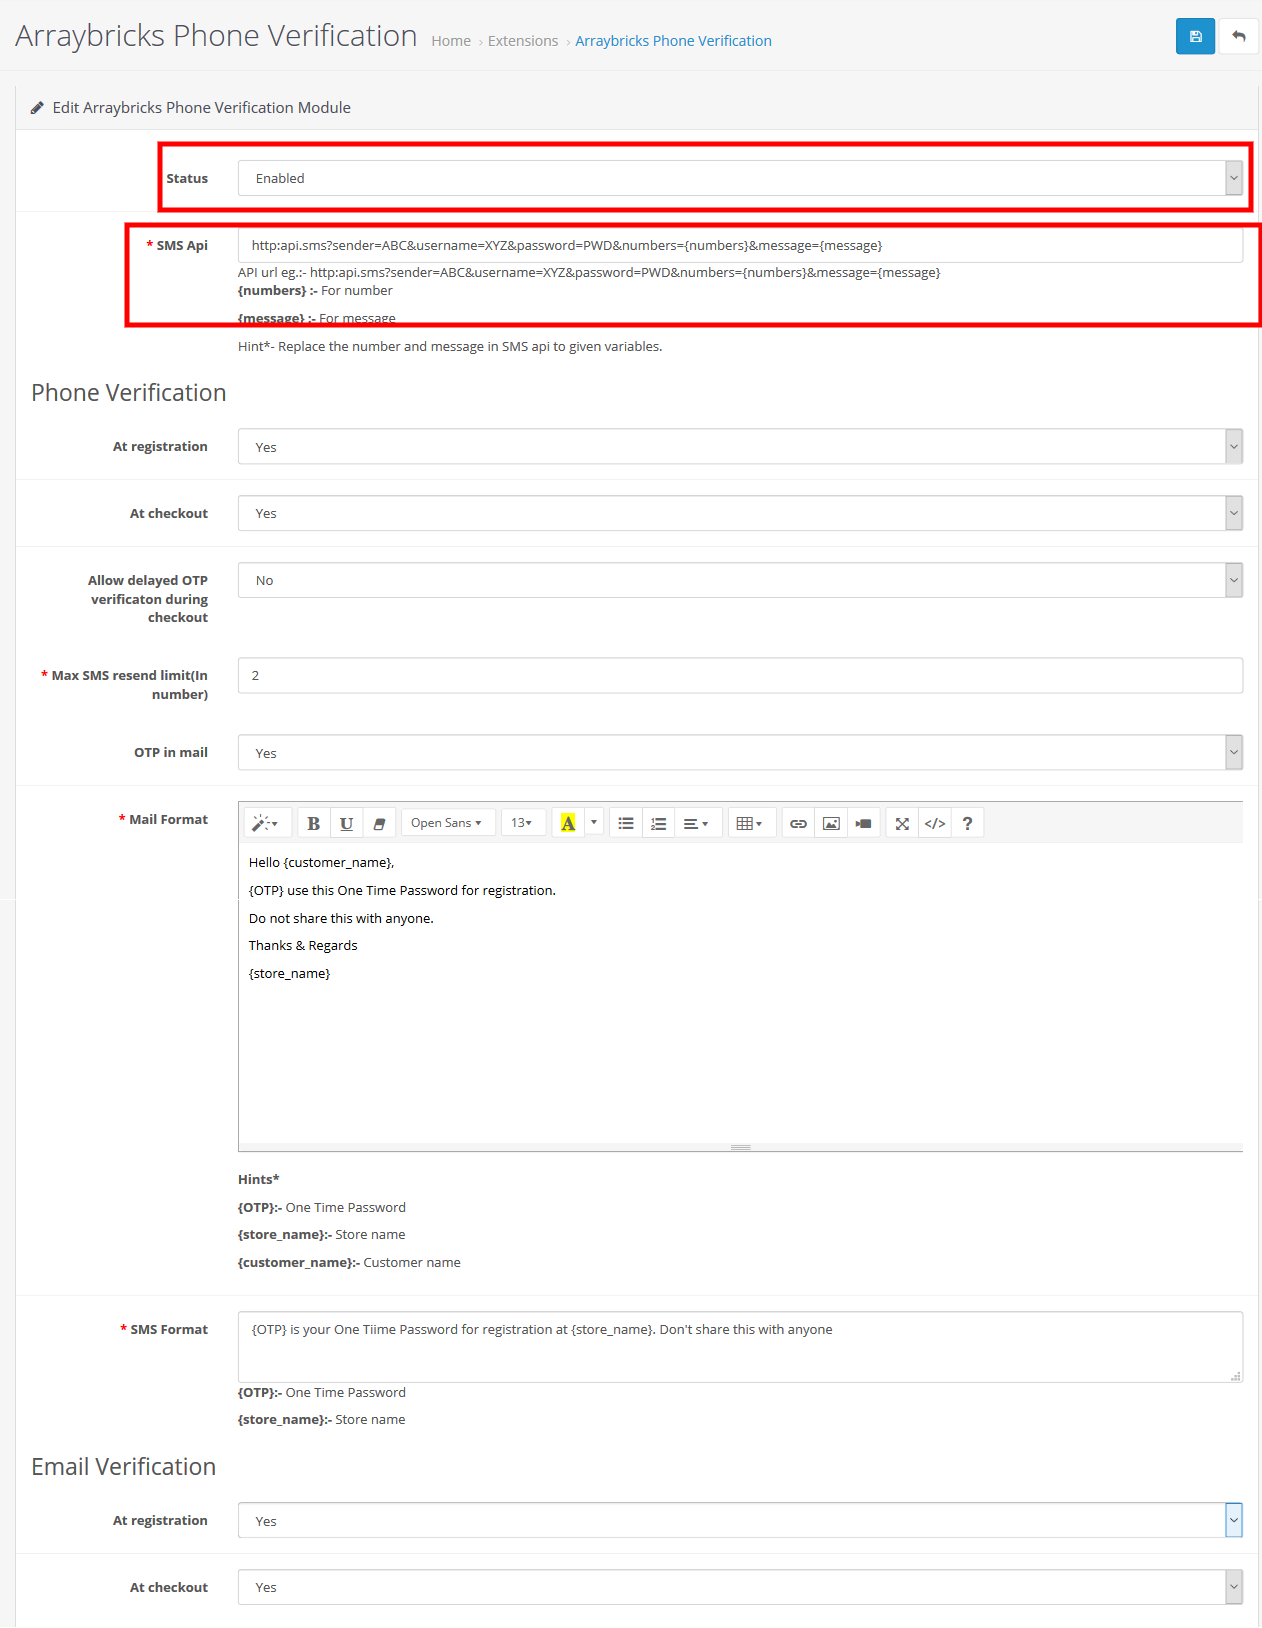Click the eraser remove font style icon
Viewport: 1262px width, 1628px height.
pyautogui.click(x=379, y=823)
